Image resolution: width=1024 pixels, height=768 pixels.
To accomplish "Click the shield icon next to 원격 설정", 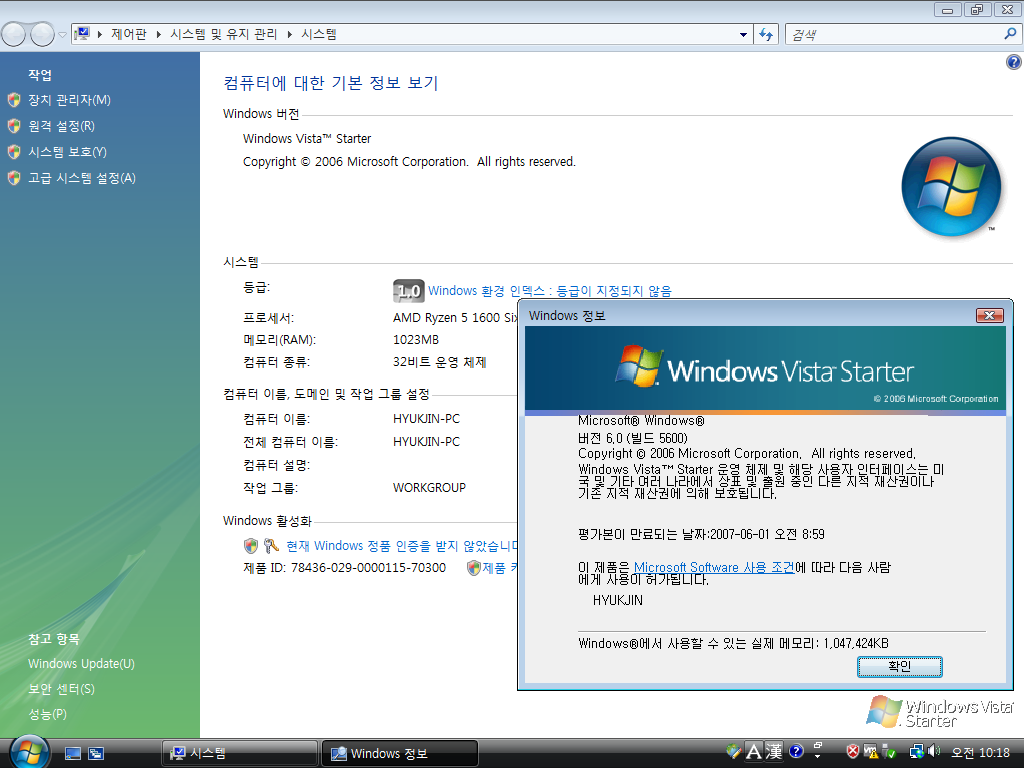I will 14,126.
